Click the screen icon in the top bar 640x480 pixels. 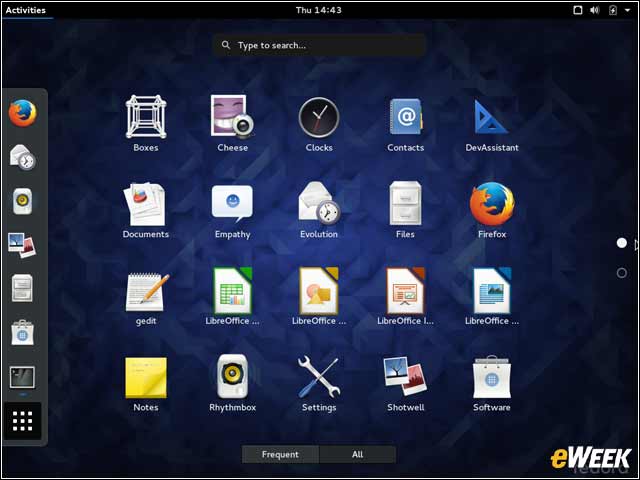point(578,10)
